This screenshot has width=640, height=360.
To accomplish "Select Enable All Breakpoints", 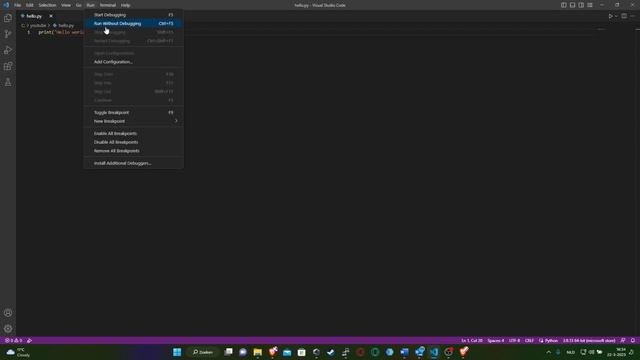I will coord(133,133).
